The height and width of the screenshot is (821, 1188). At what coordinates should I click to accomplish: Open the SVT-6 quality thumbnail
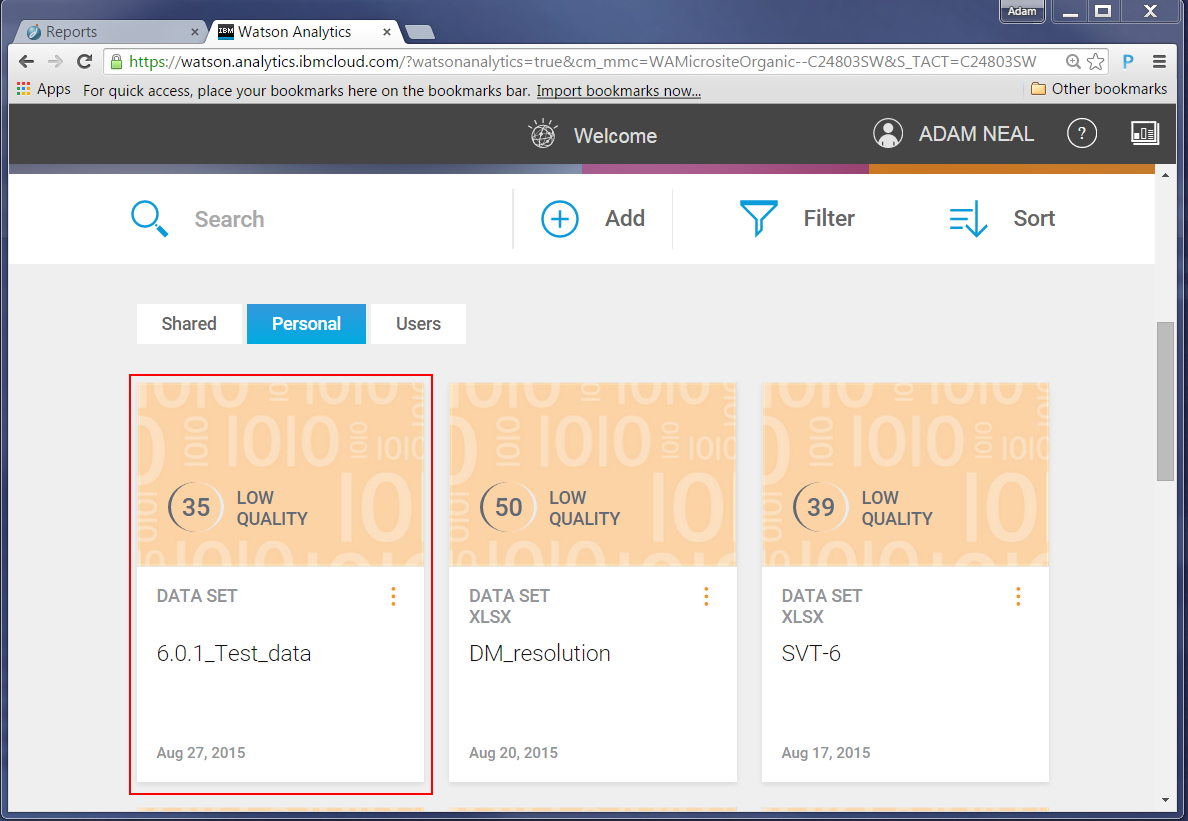tap(905, 474)
